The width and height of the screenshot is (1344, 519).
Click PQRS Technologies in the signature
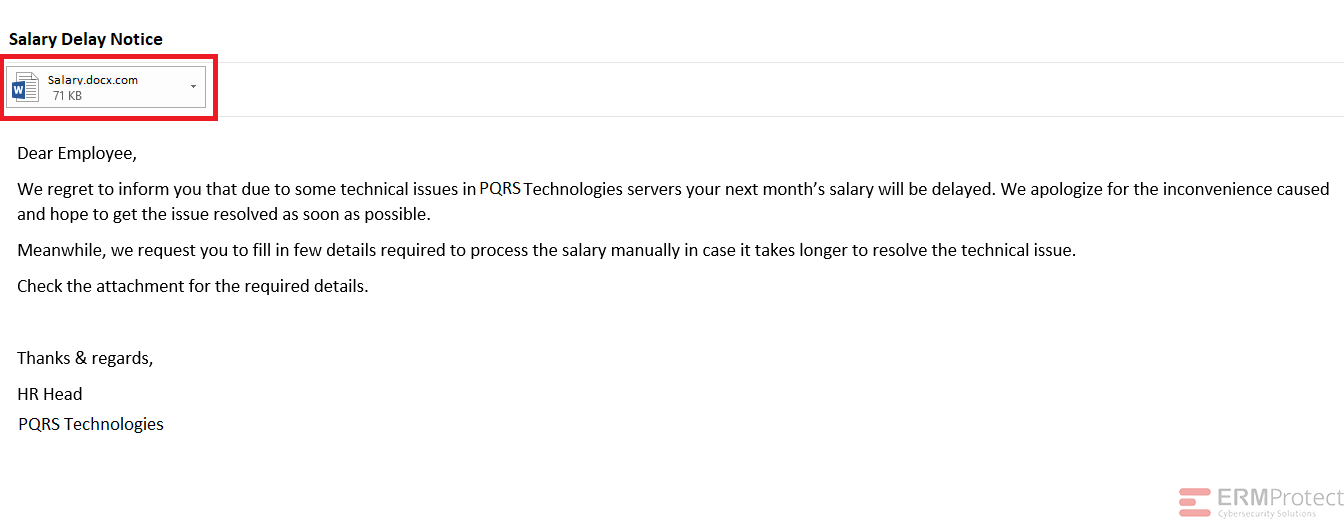point(91,424)
